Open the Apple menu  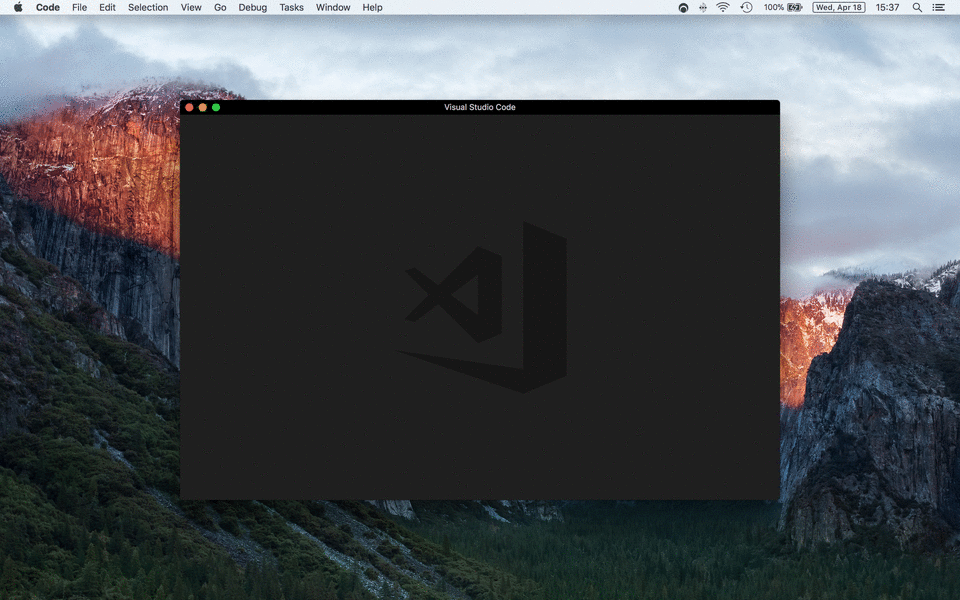pyautogui.click(x=18, y=7)
